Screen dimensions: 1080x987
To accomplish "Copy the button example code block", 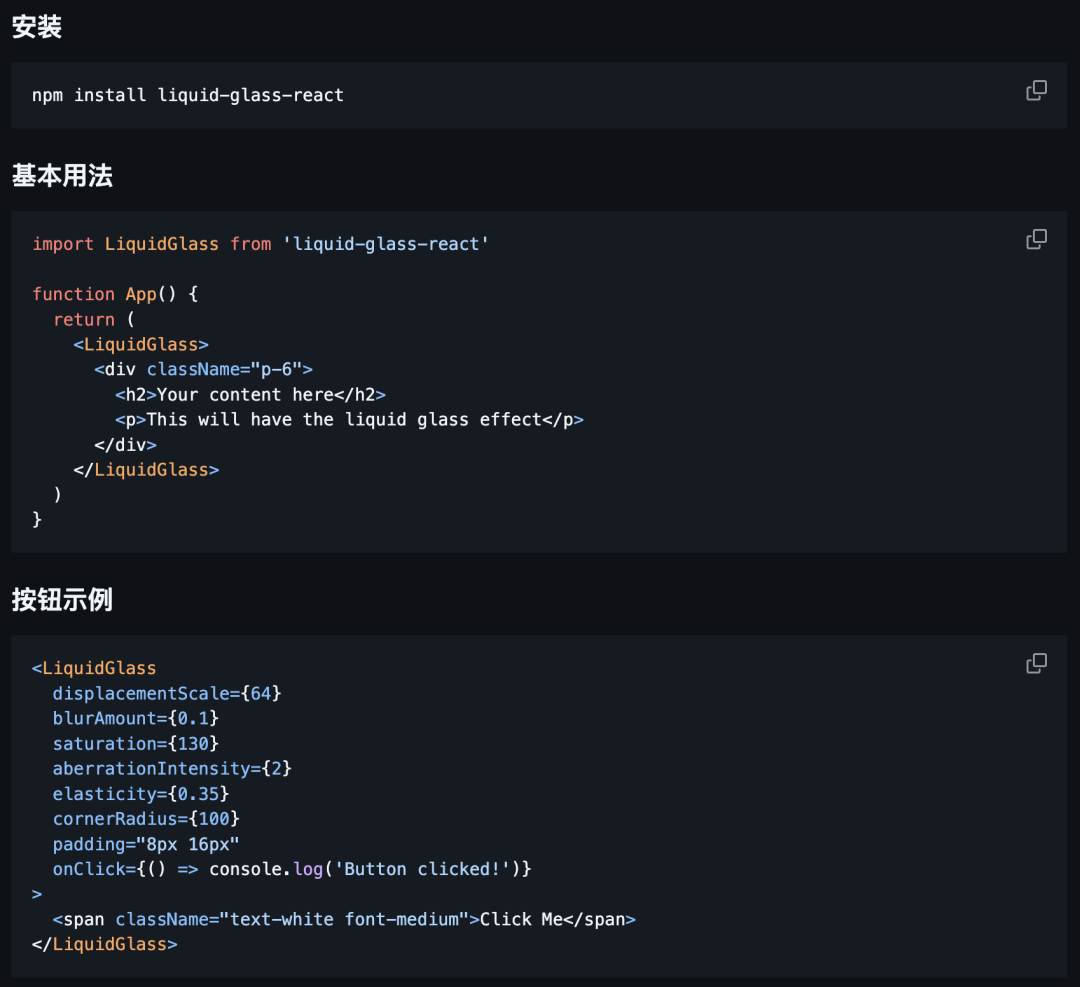I will pos(1036,663).
